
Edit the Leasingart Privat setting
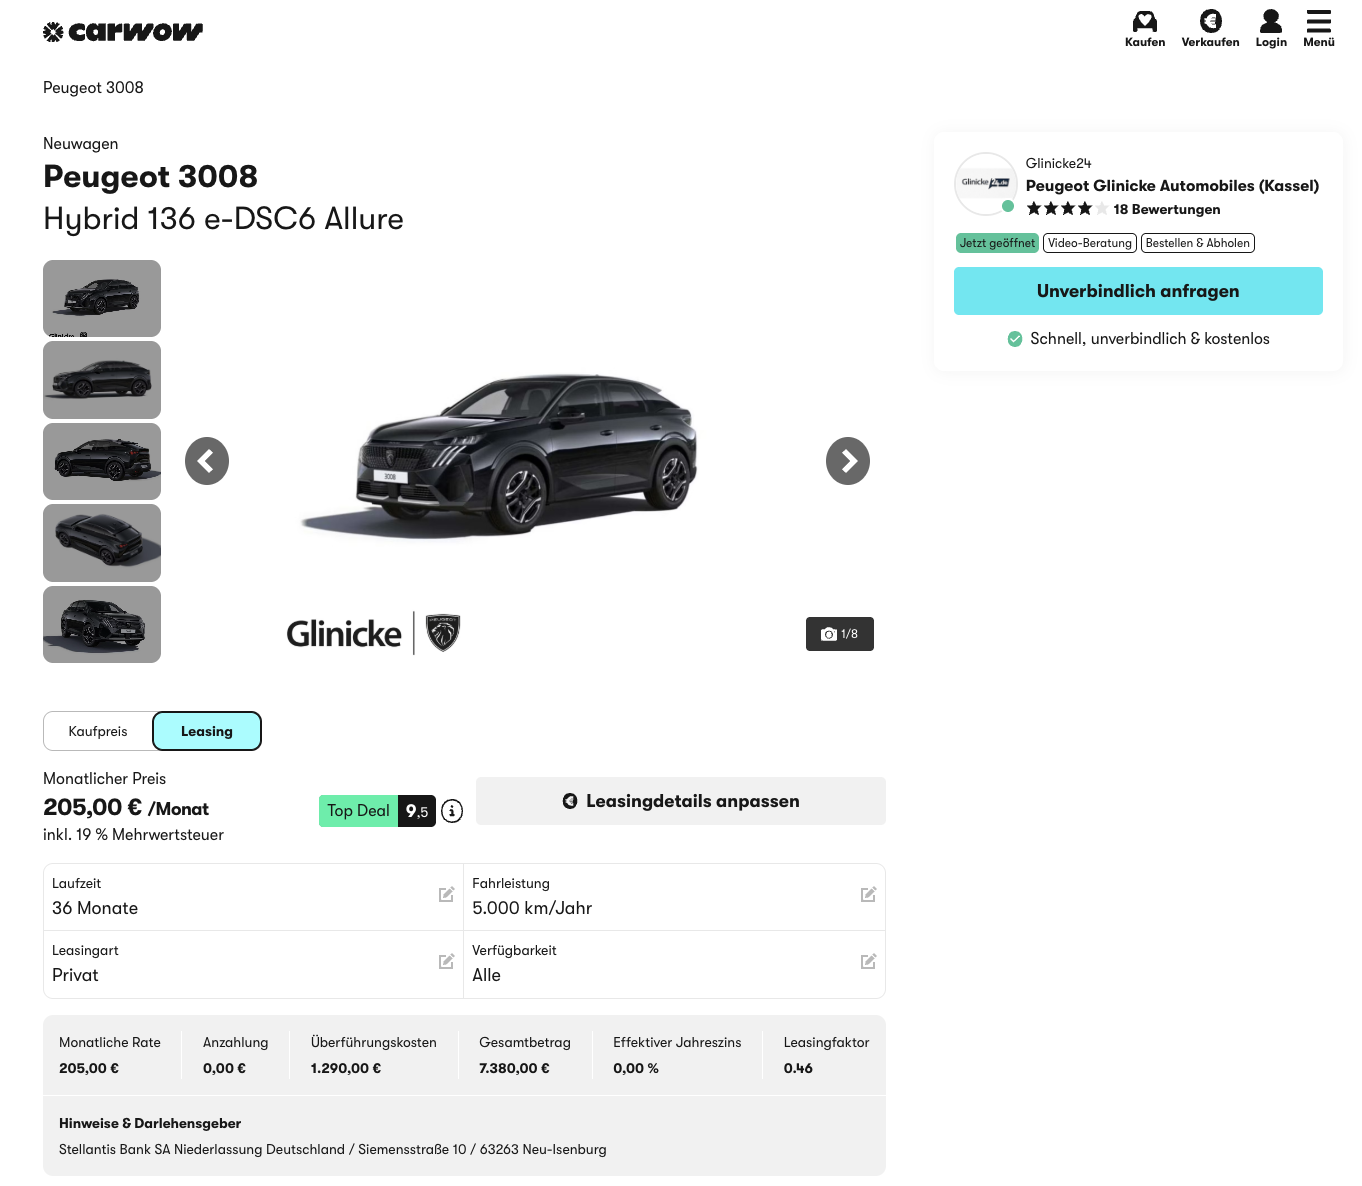(446, 962)
